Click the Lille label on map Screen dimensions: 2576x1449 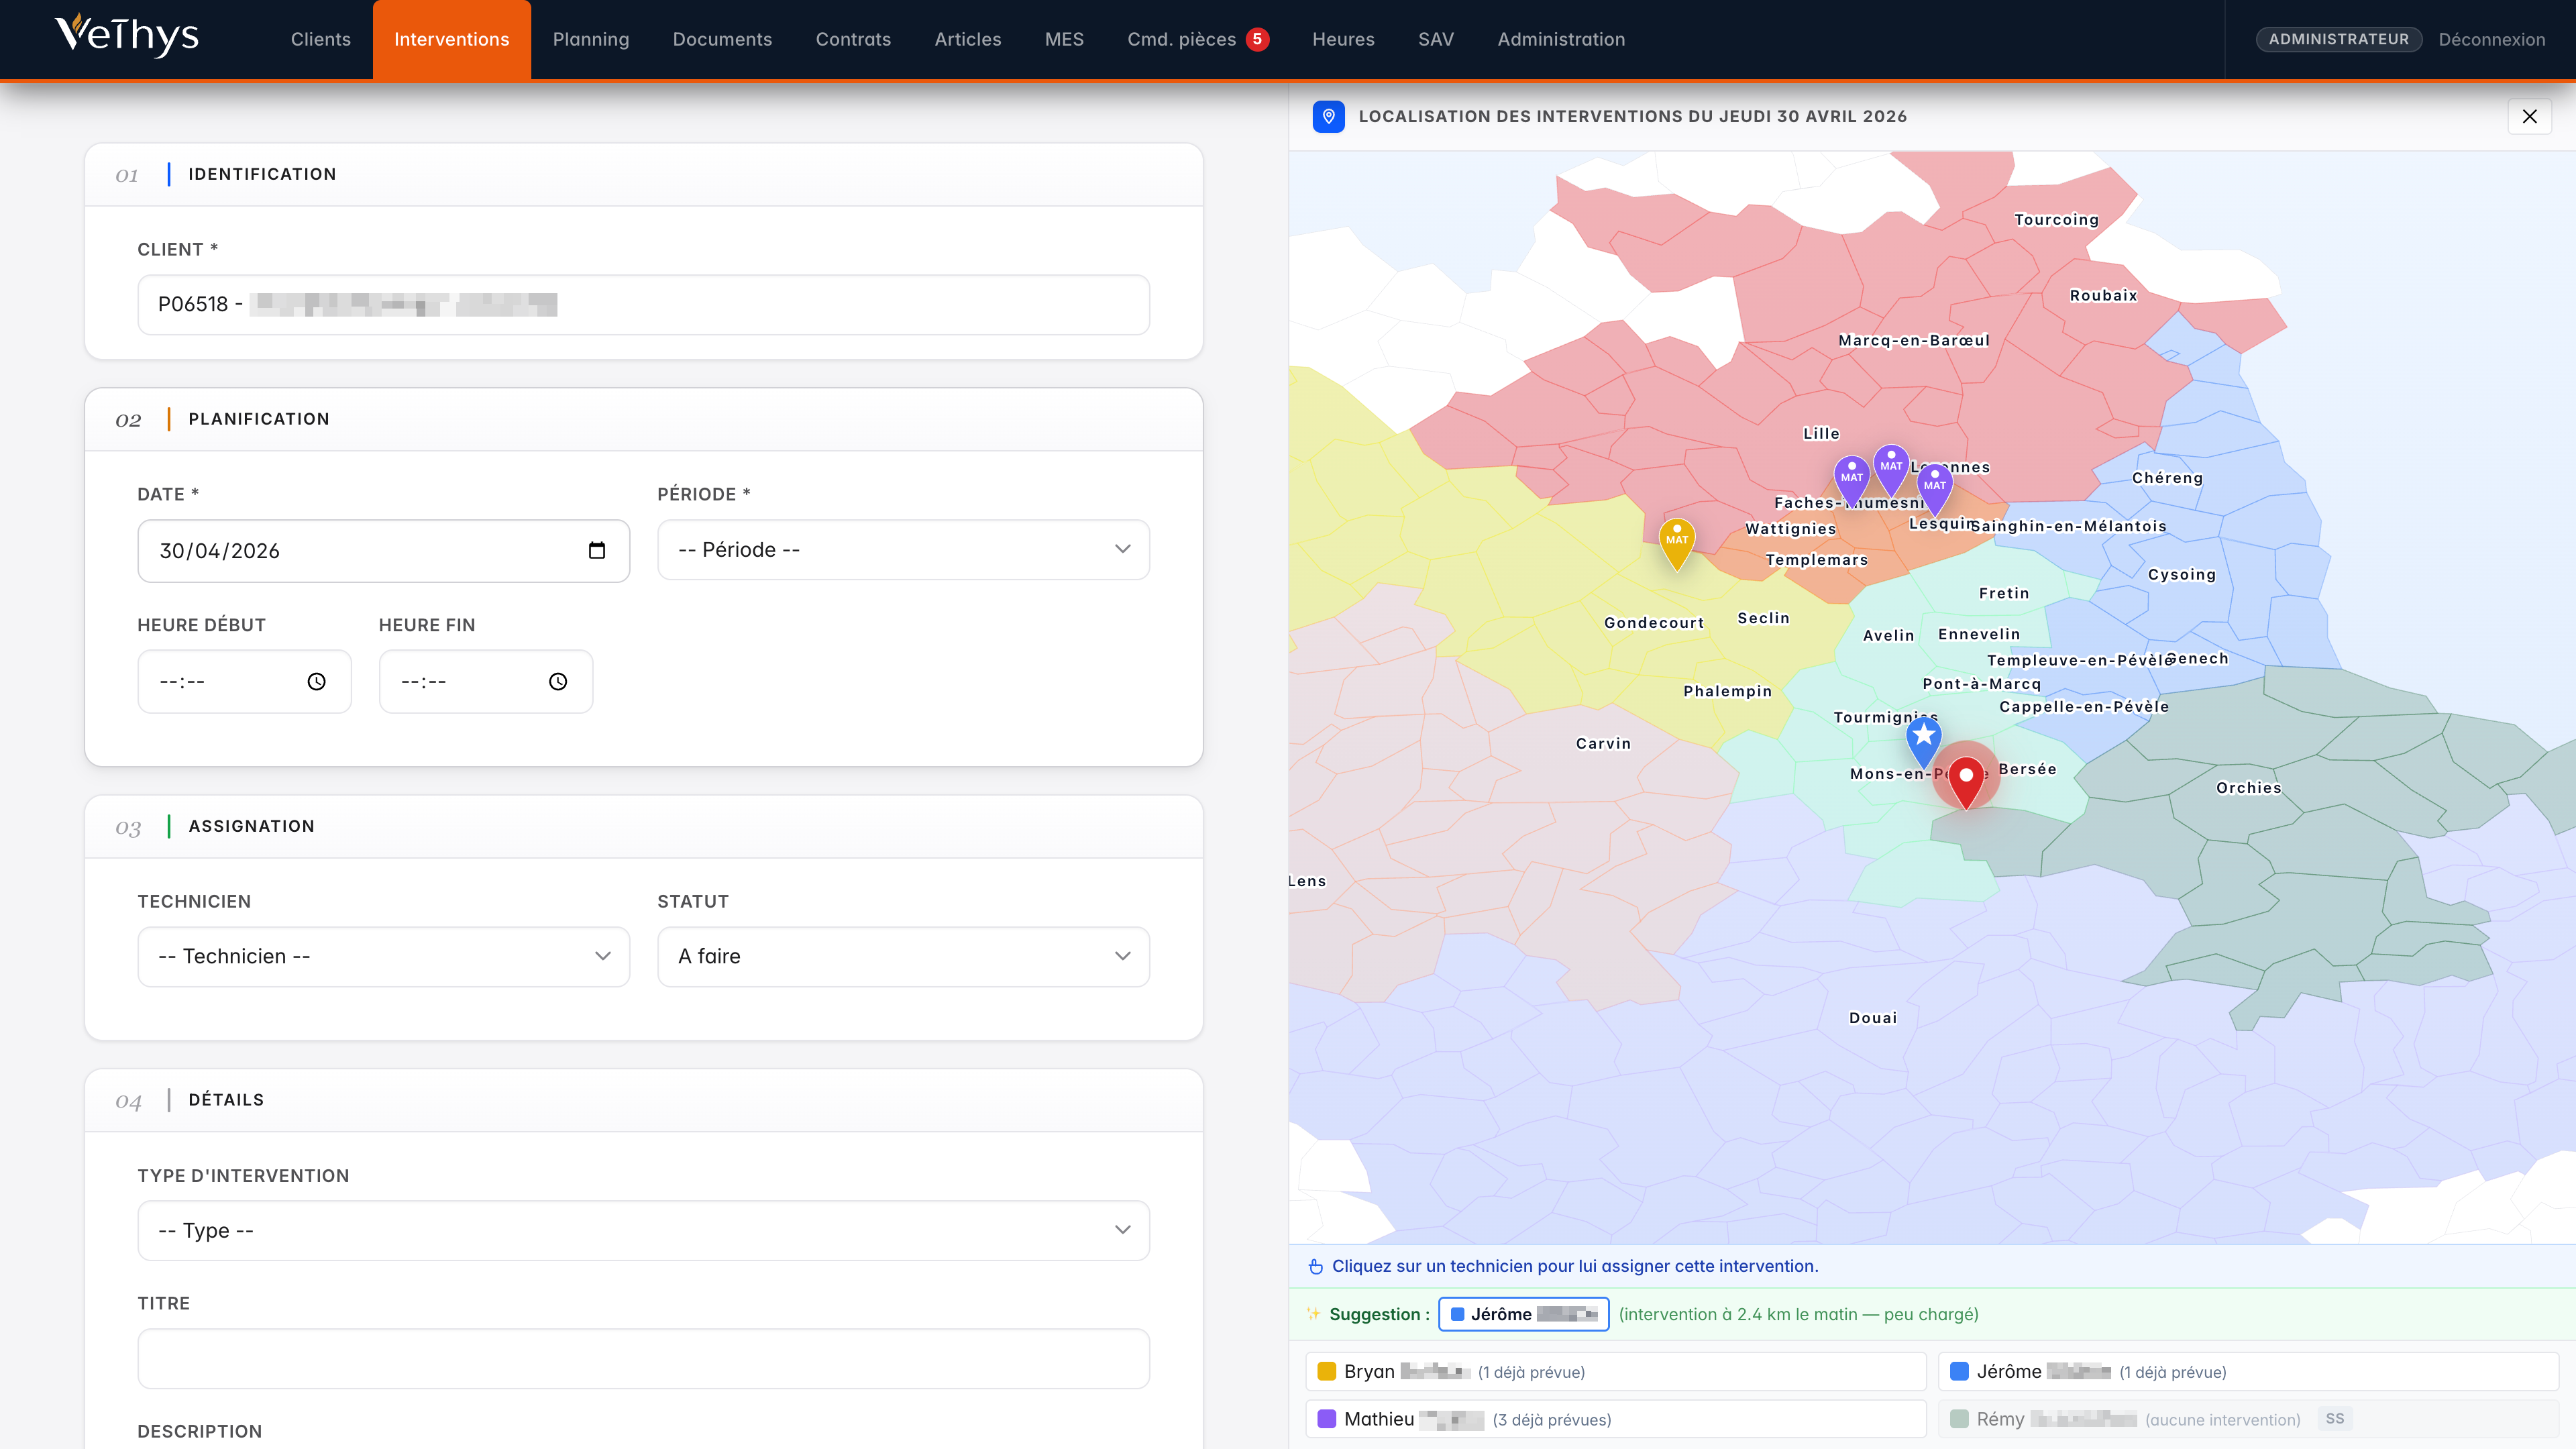point(1821,433)
